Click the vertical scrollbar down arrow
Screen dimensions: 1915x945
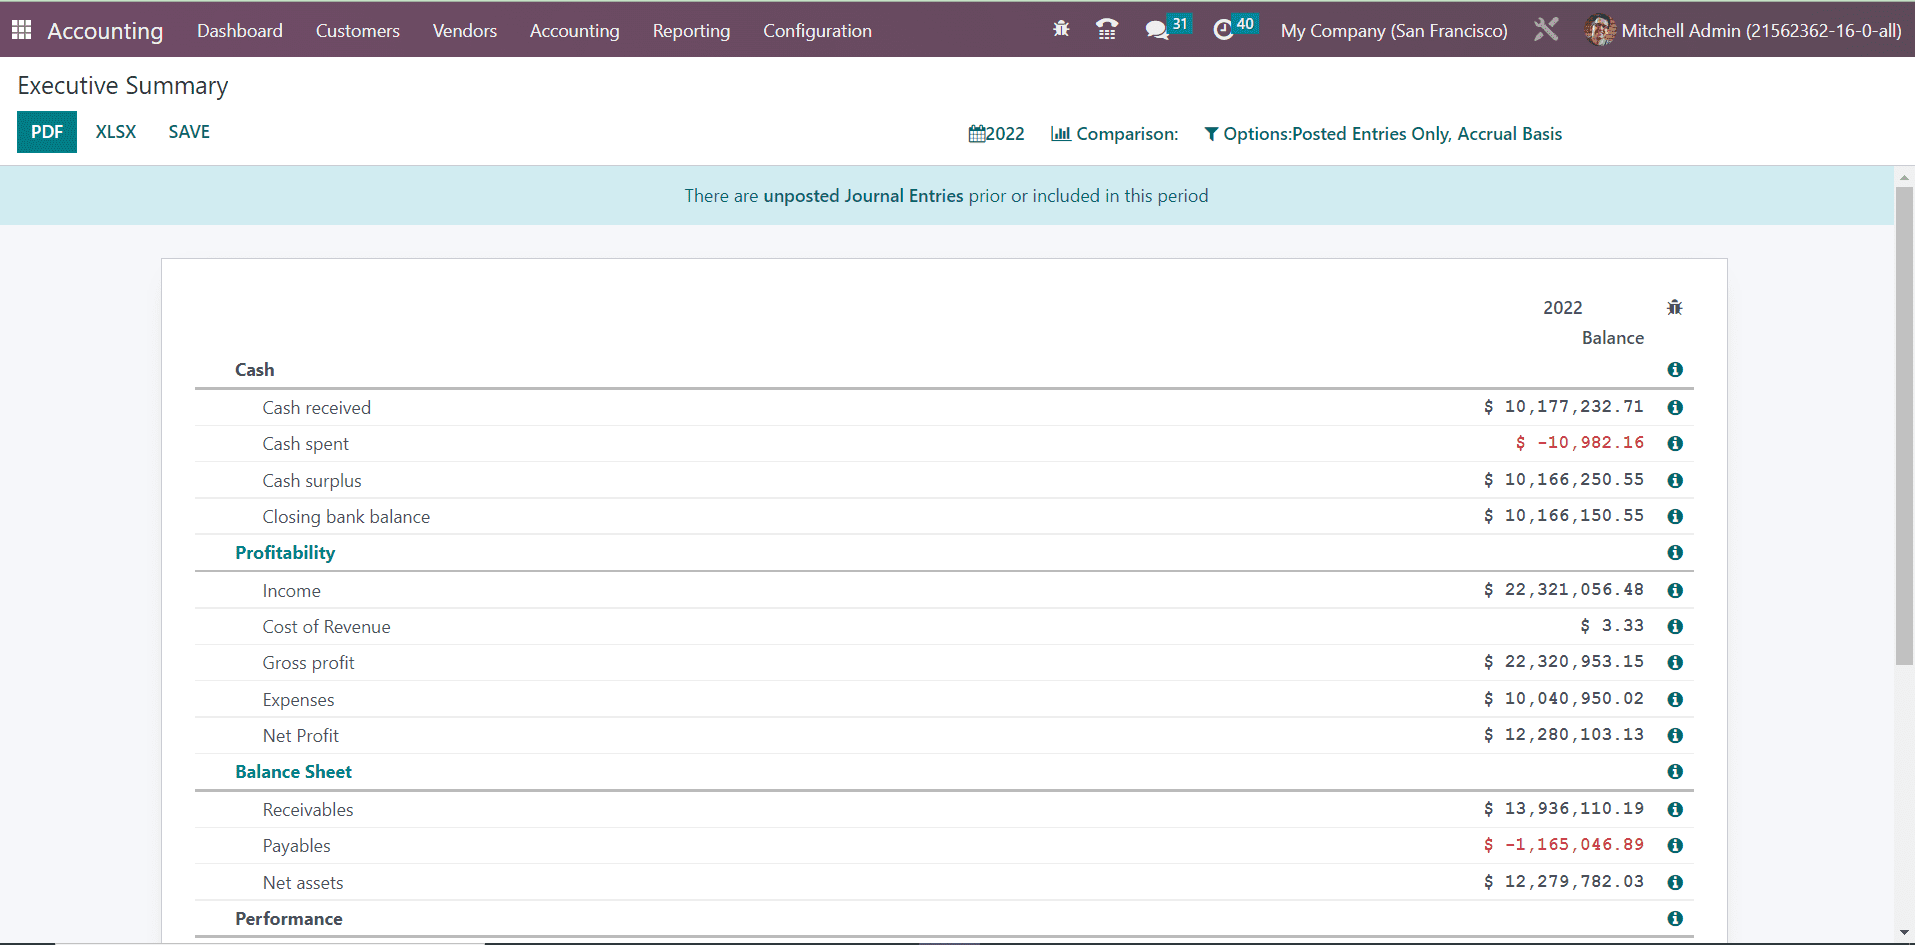(x=1904, y=933)
